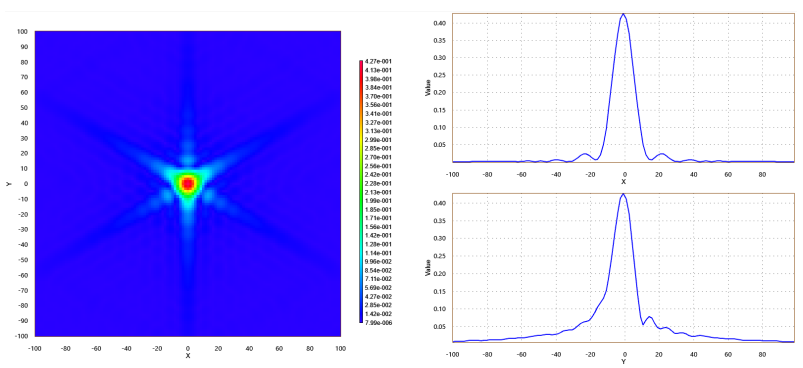The image size is (803, 368).
Task: Click the 5.69e-002 legend label
Action: 378,288
